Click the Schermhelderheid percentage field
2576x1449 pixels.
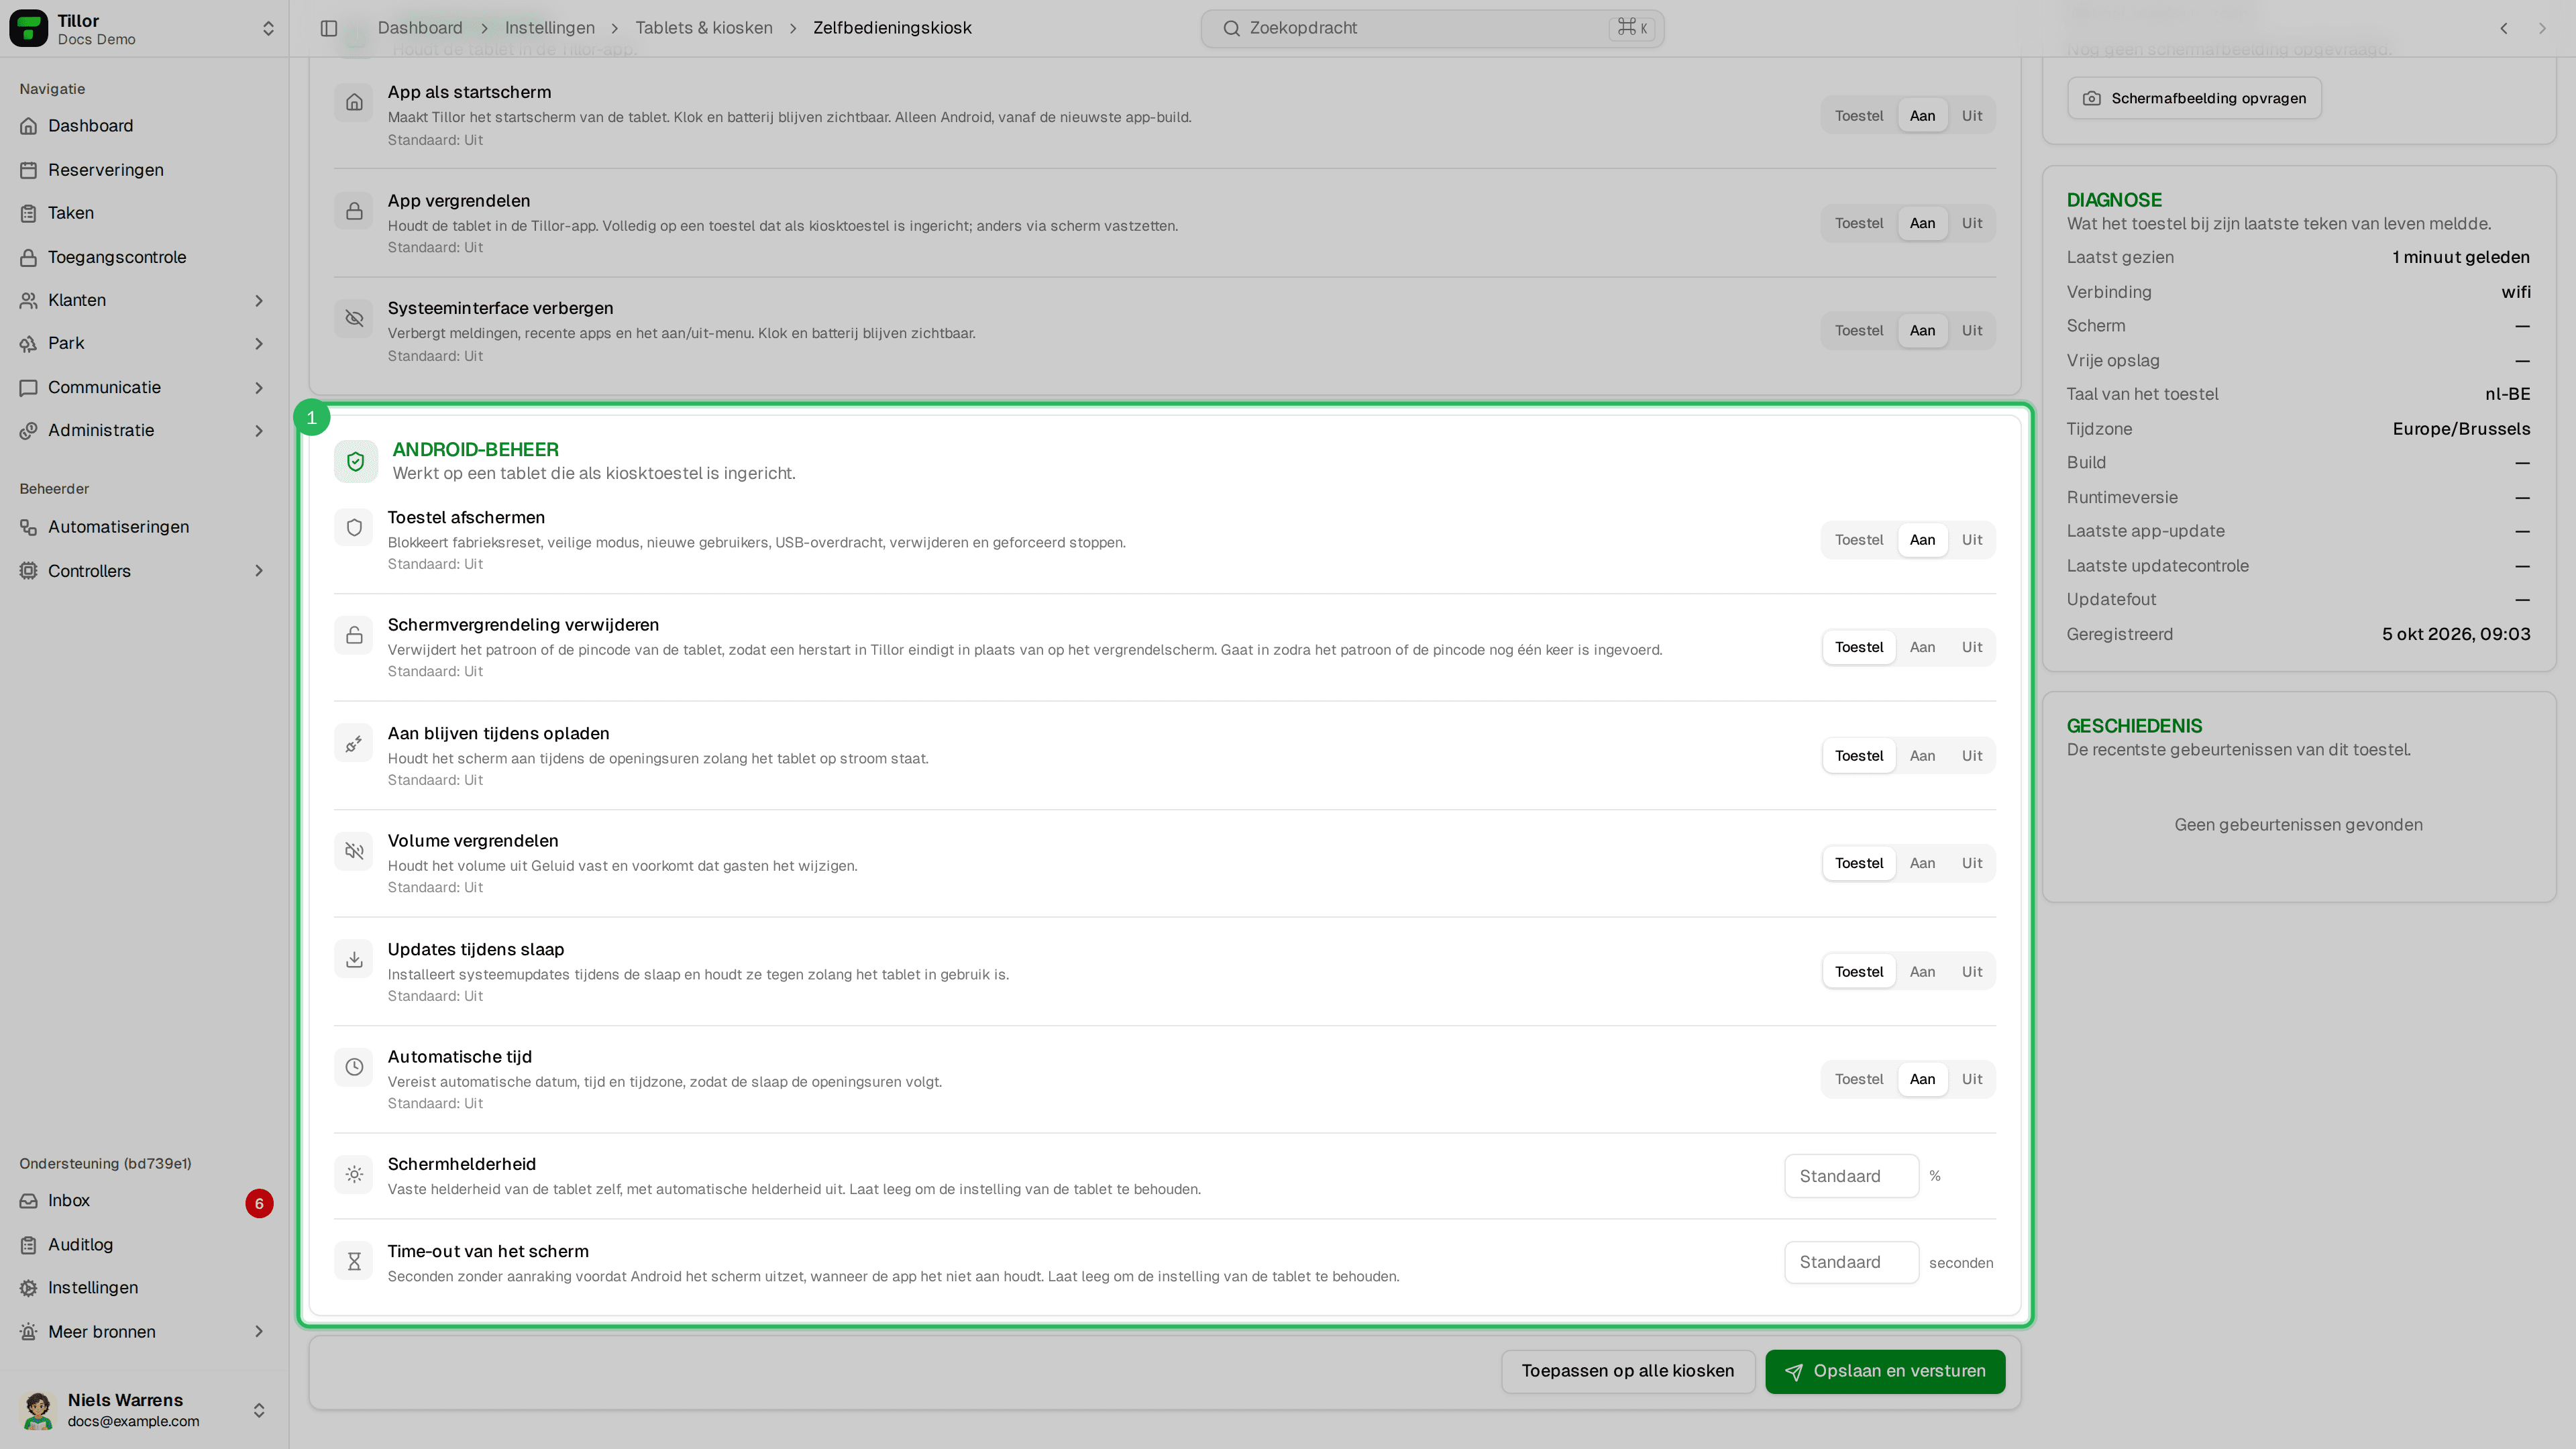(1851, 1176)
